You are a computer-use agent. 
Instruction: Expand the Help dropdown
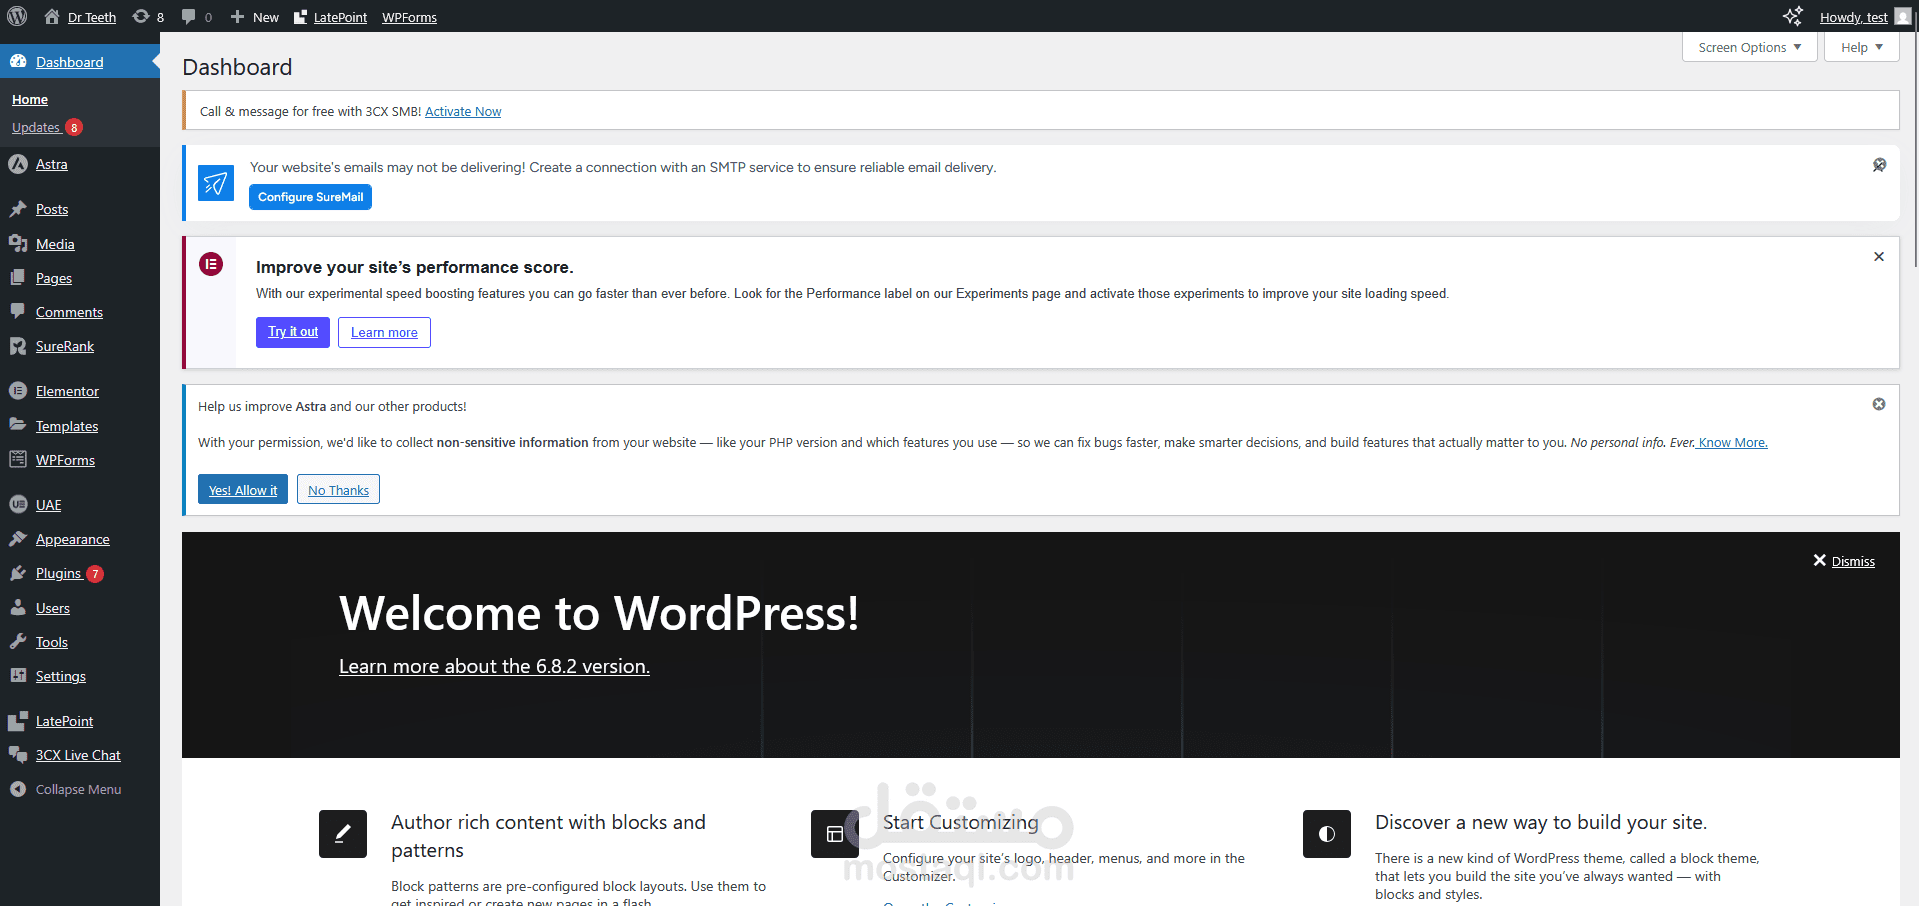pyautogui.click(x=1861, y=47)
